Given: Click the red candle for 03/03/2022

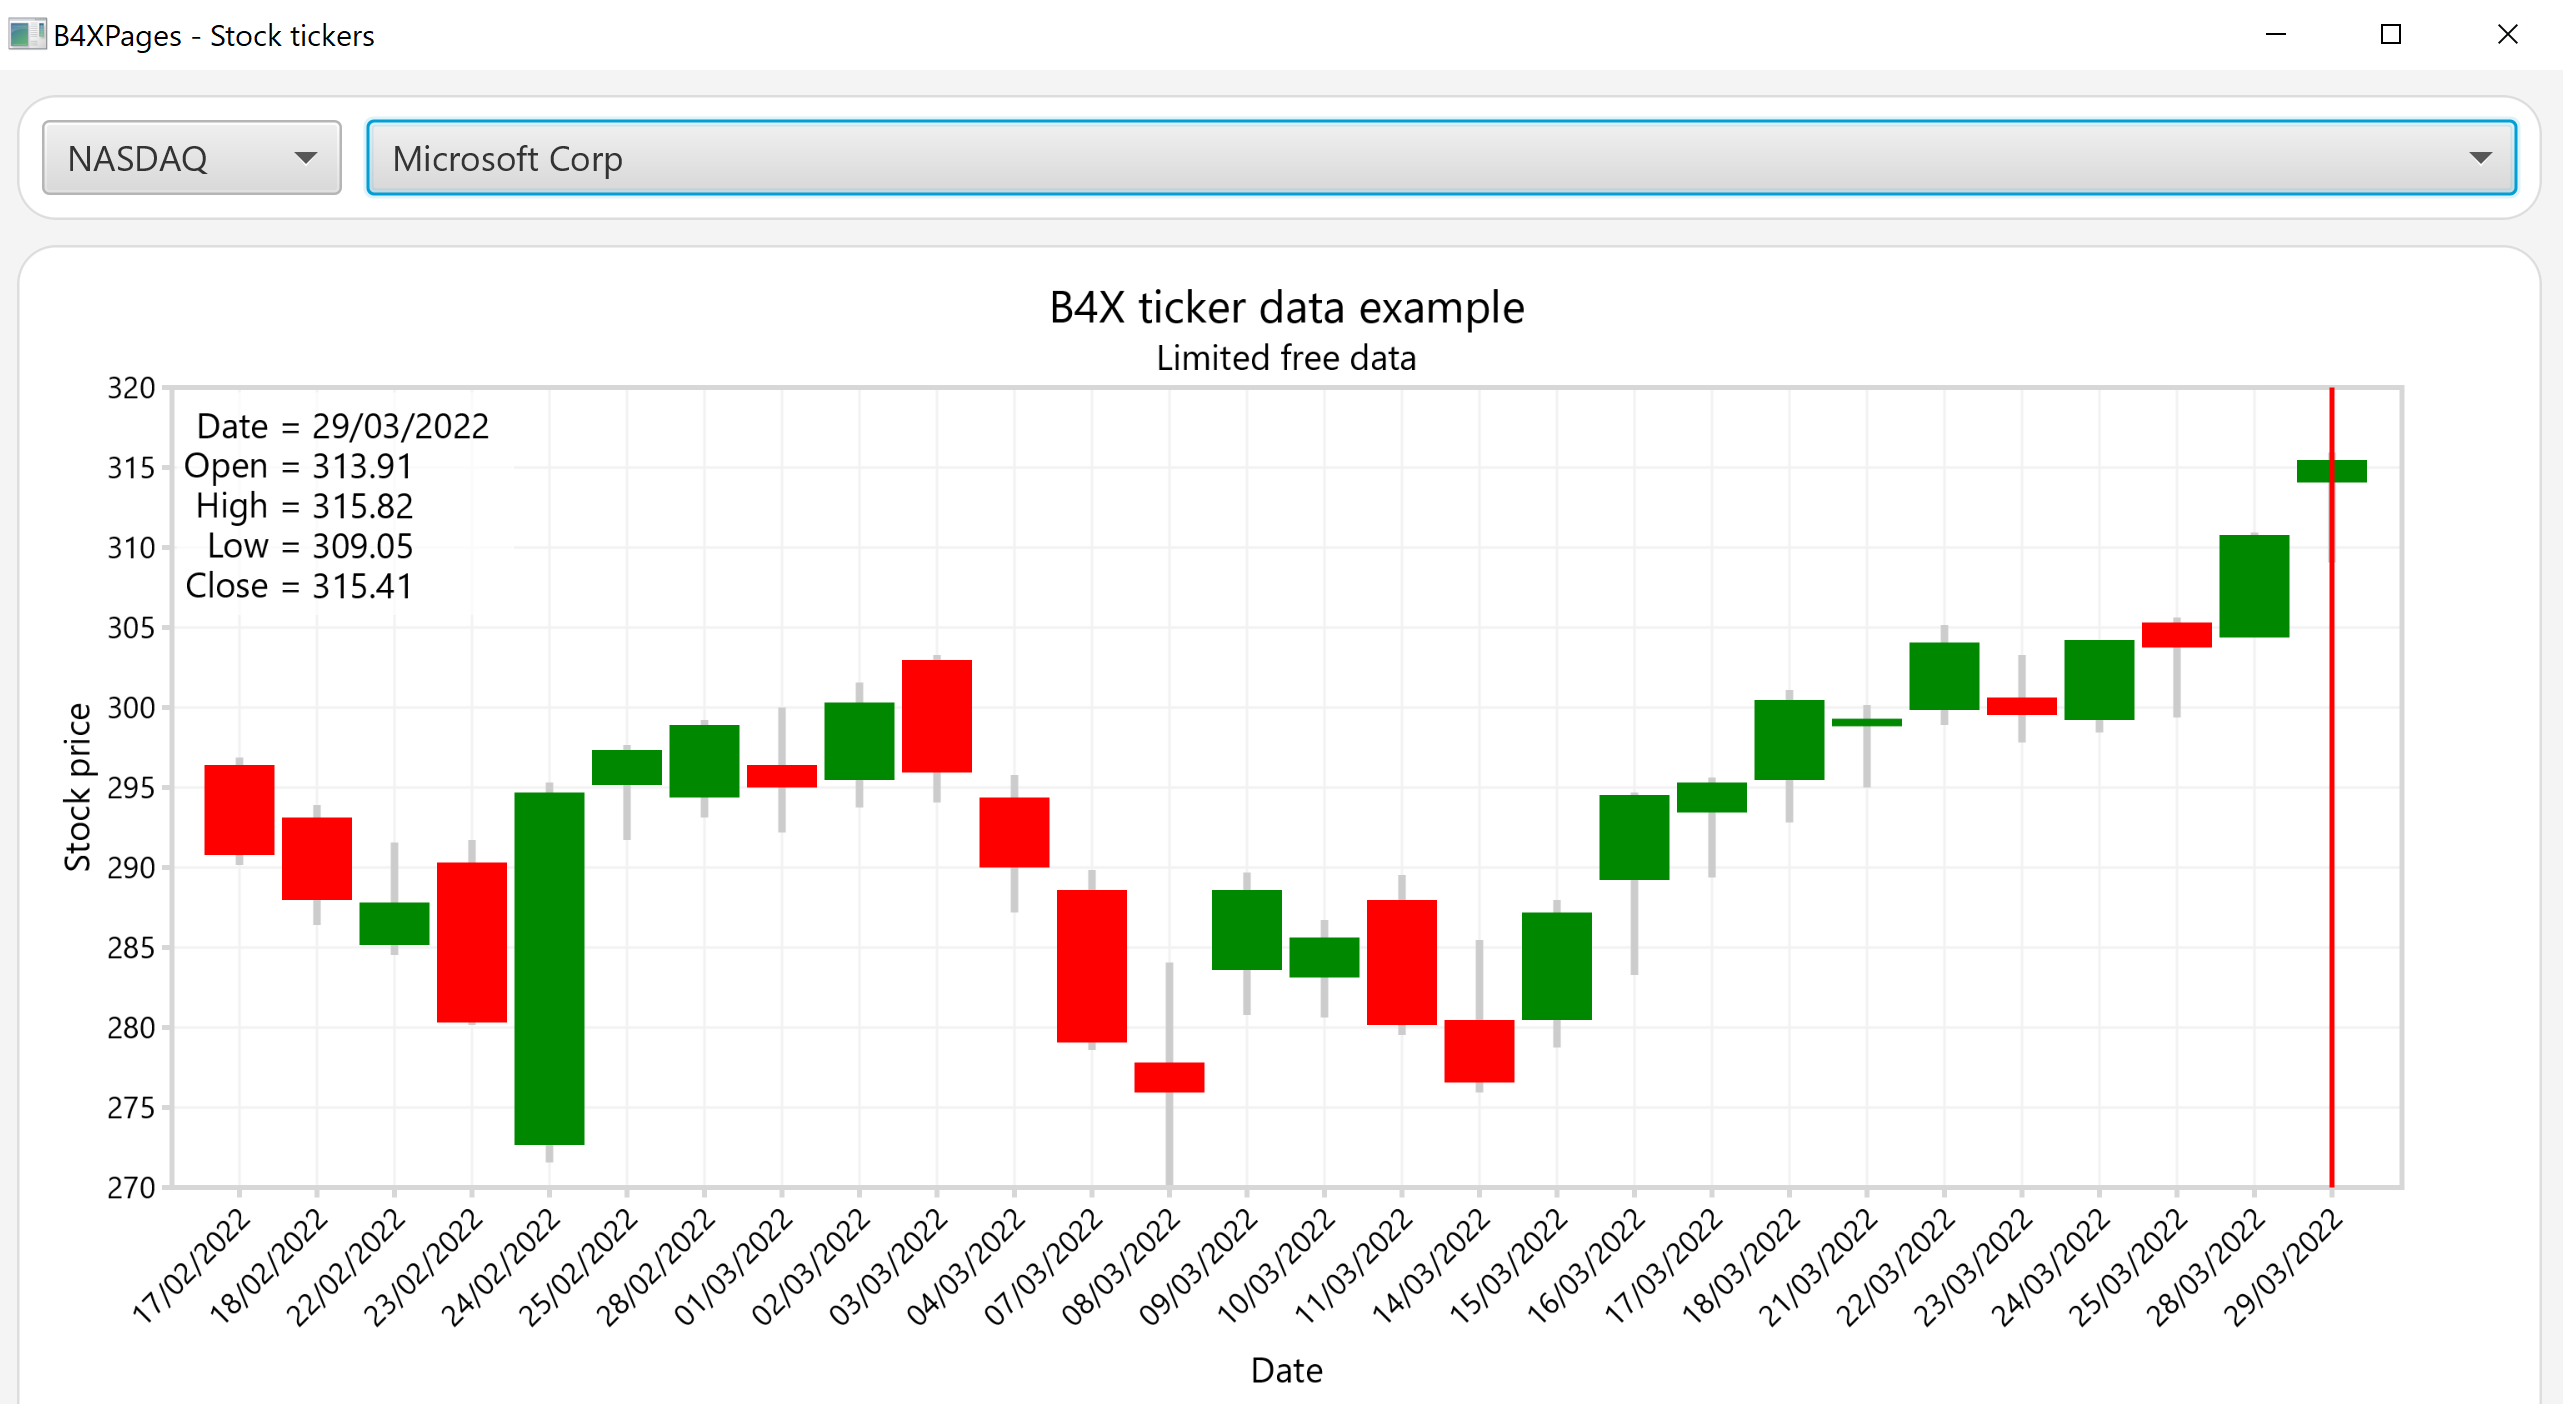Looking at the screenshot, I should [x=936, y=716].
